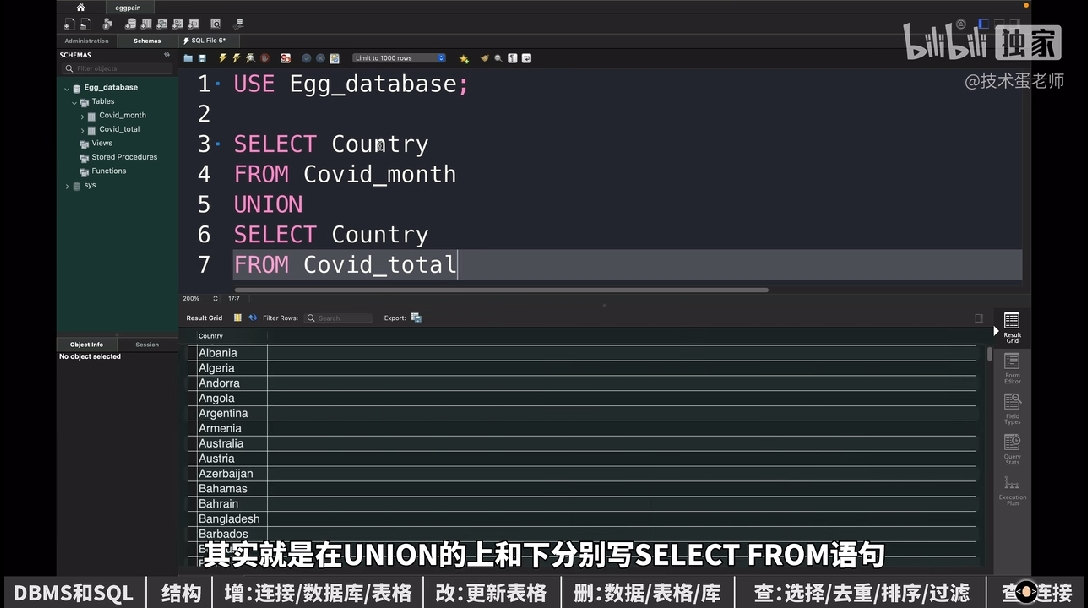1088x608 pixels.
Task: Click the Filter Rows search field
Action: (x=339, y=318)
